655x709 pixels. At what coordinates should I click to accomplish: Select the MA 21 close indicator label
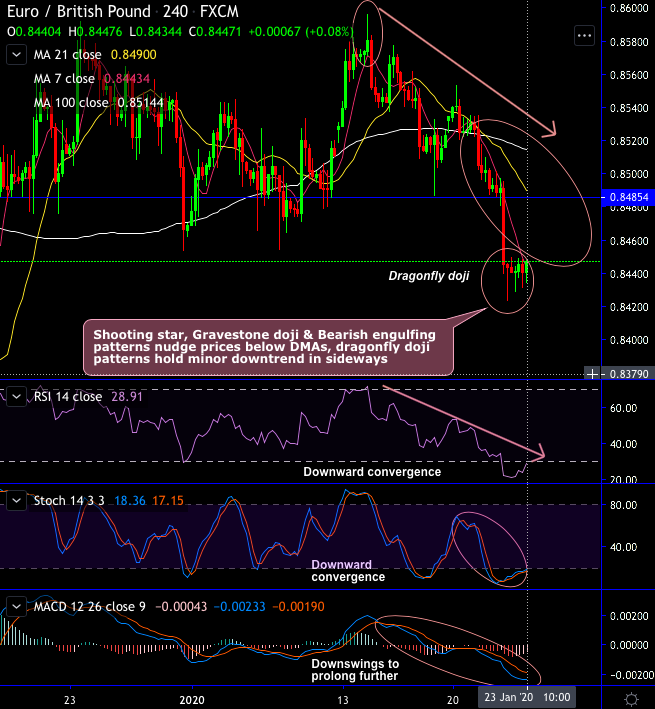pyautogui.click(x=67, y=55)
